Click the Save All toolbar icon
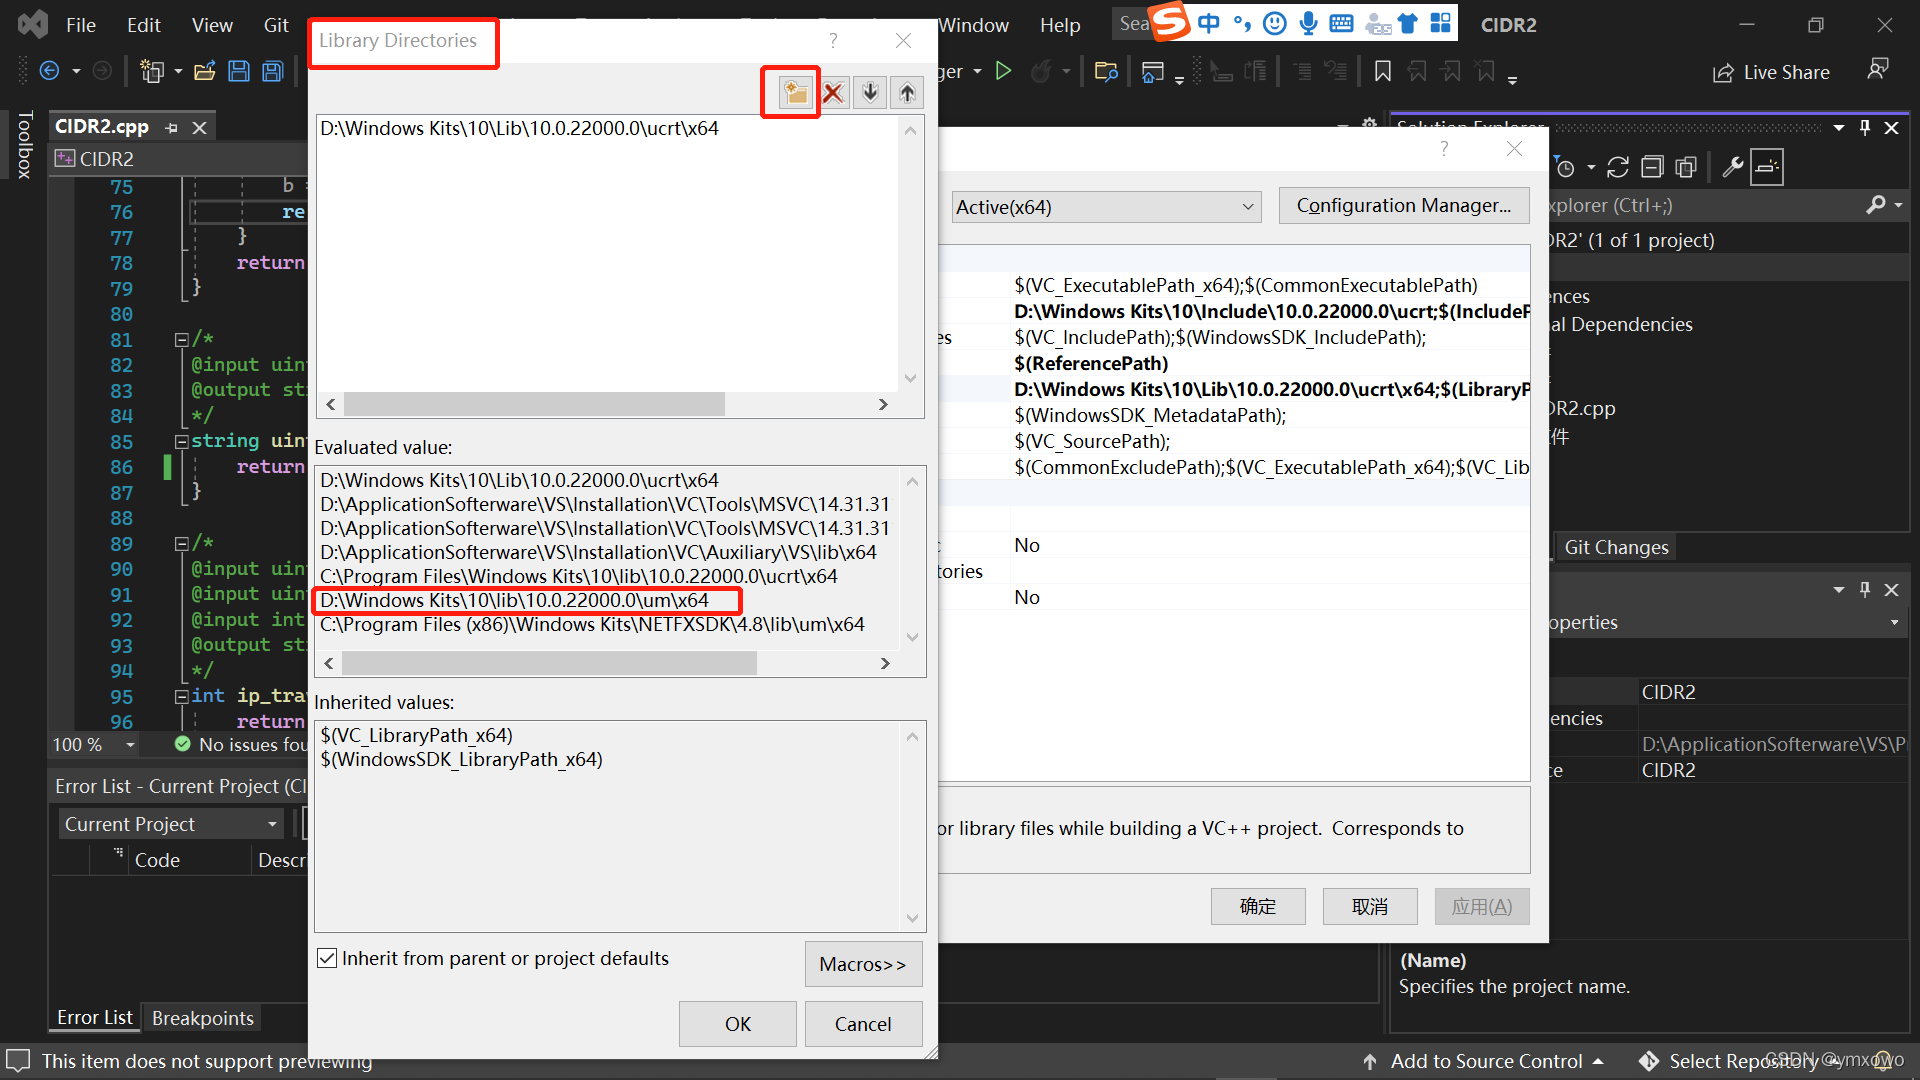 [273, 72]
